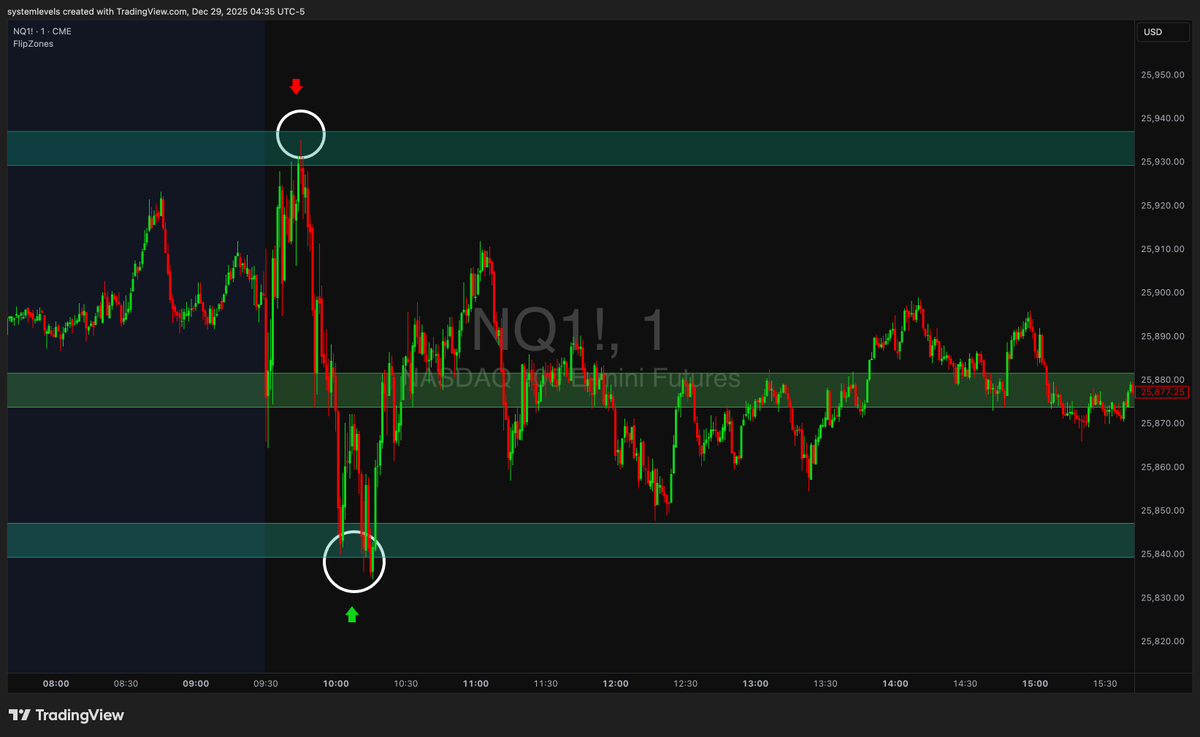
Task: Click the 10:00 time axis label
Action: (x=336, y=684)
